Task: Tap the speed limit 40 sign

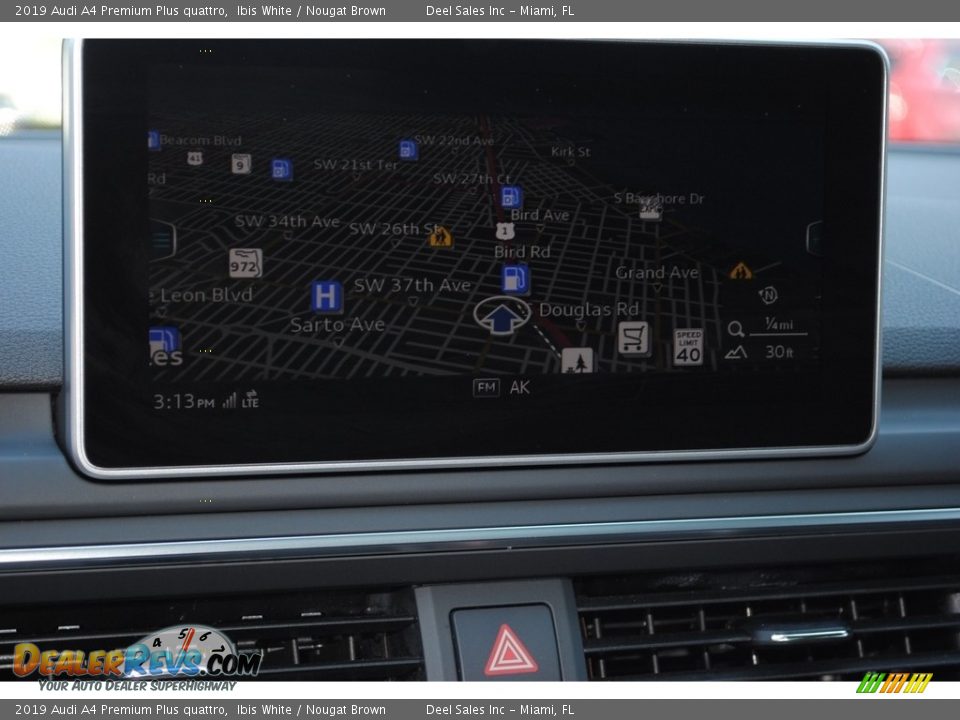Action: (x=688, y=346)
